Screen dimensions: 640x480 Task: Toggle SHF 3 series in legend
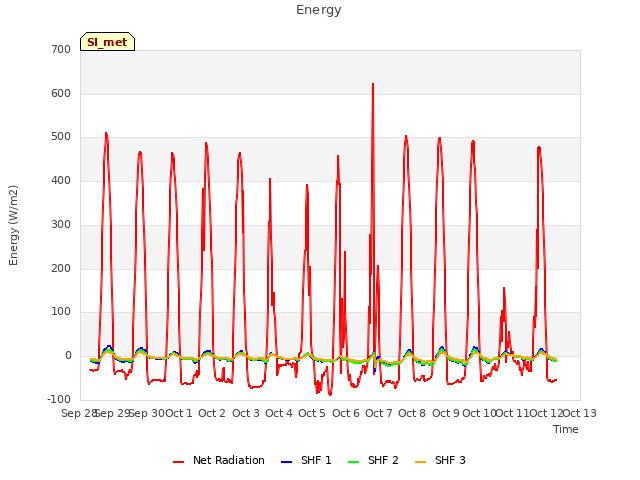(x=440, y=460)
